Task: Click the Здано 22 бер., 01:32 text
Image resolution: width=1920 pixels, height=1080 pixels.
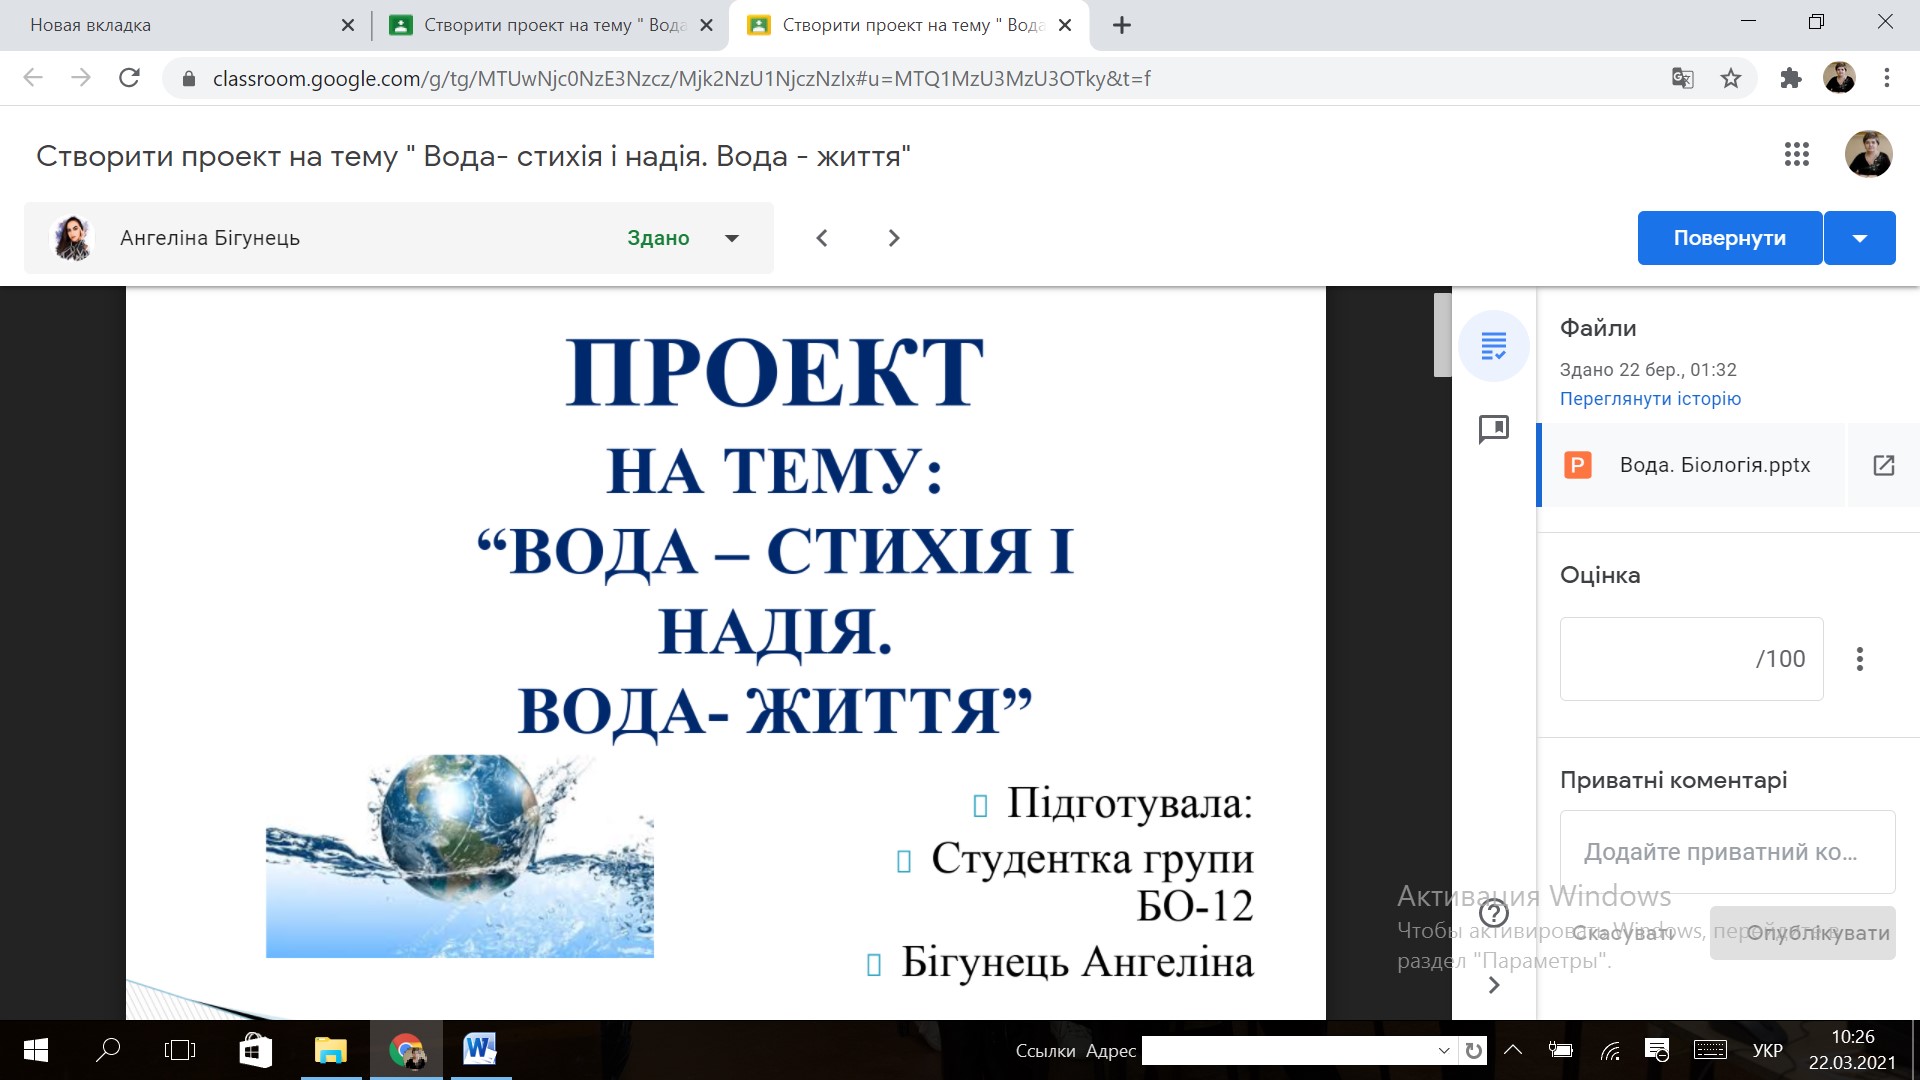Action: point(1648,370)
